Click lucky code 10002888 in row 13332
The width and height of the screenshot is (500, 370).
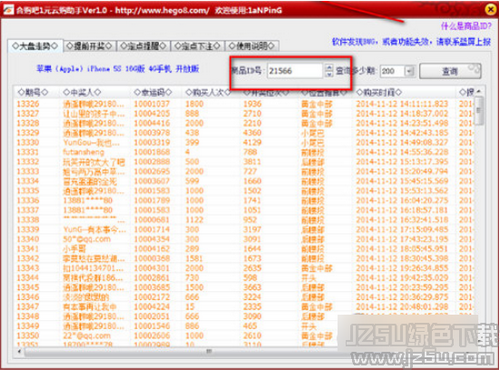coord(152,162)
